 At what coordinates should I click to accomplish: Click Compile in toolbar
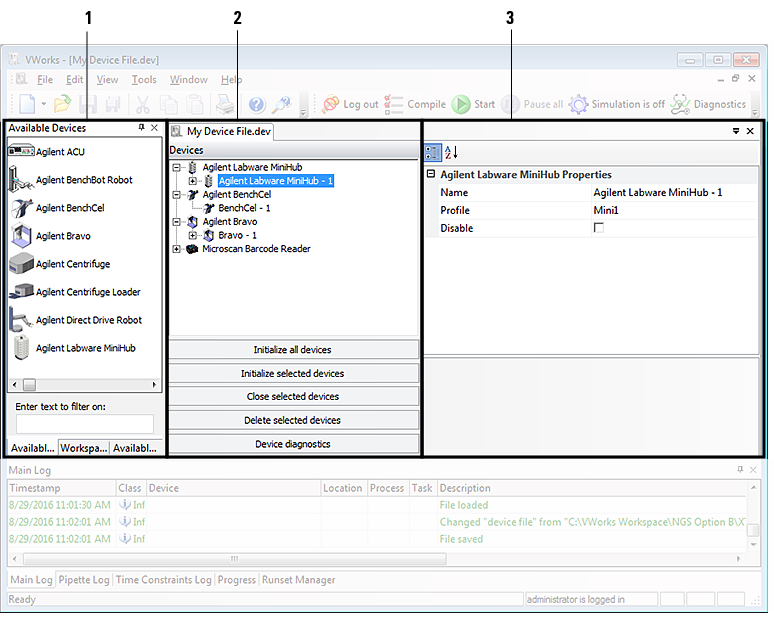click(x=415, y=104)
